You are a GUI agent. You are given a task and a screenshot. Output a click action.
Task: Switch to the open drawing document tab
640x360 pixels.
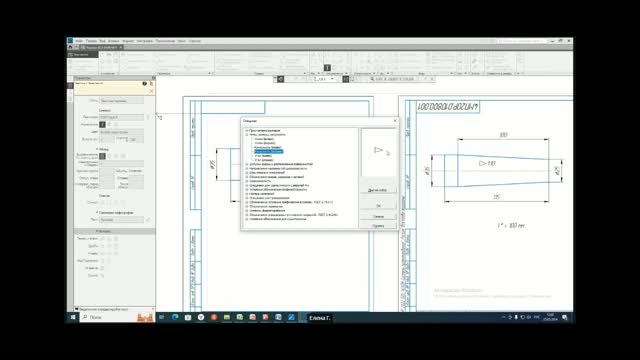pos(100,47)
